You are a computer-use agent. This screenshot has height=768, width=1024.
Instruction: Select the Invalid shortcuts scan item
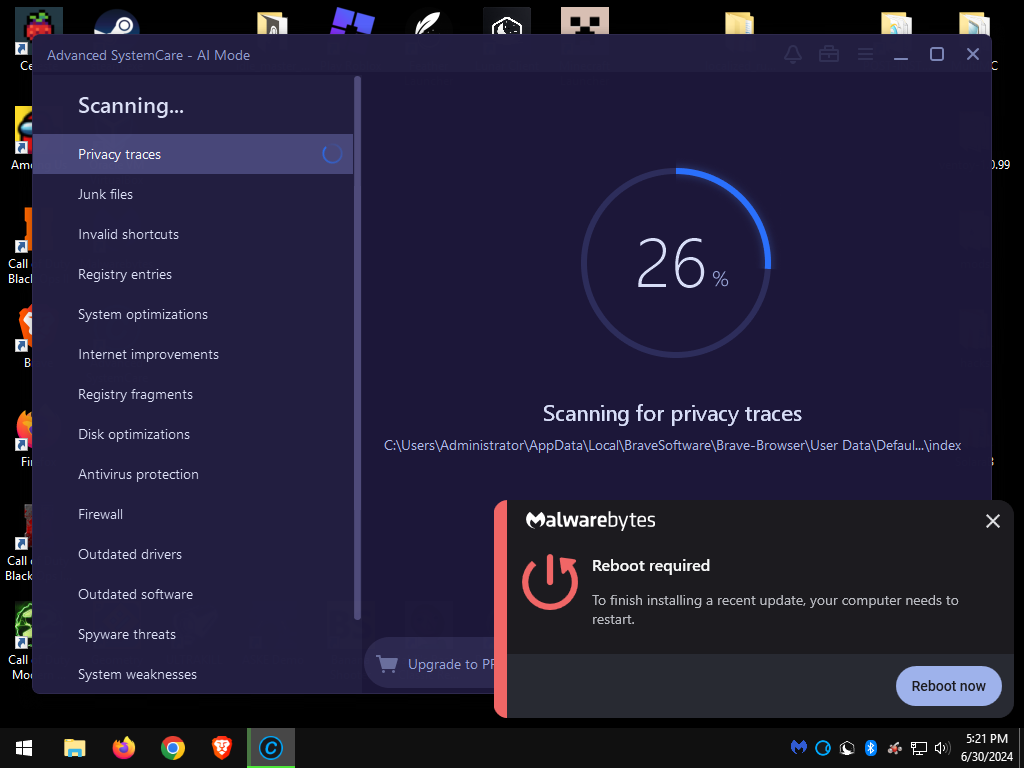[193, 234]
